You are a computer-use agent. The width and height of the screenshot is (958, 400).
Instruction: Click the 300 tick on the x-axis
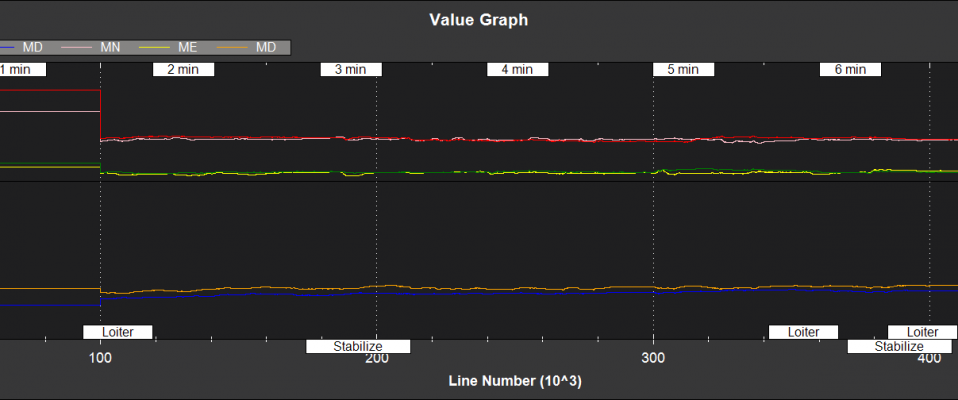653,358
